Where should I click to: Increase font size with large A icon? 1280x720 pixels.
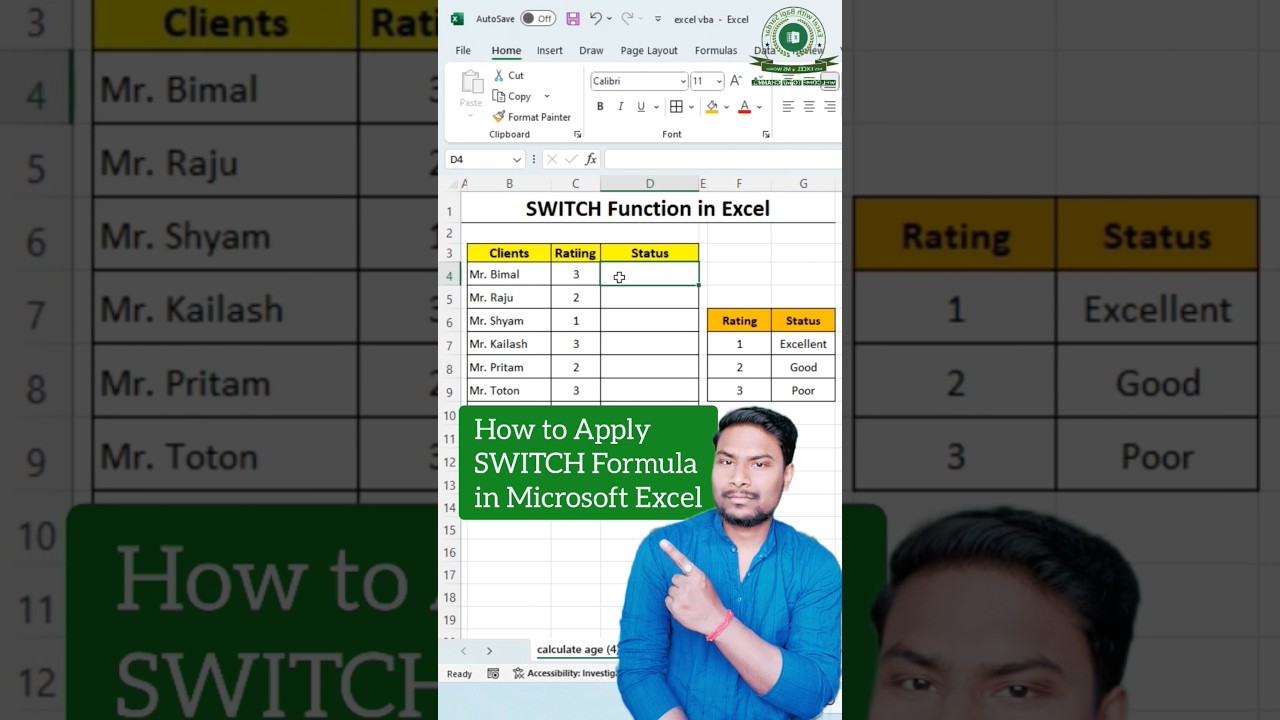click(x=736, y=81)
